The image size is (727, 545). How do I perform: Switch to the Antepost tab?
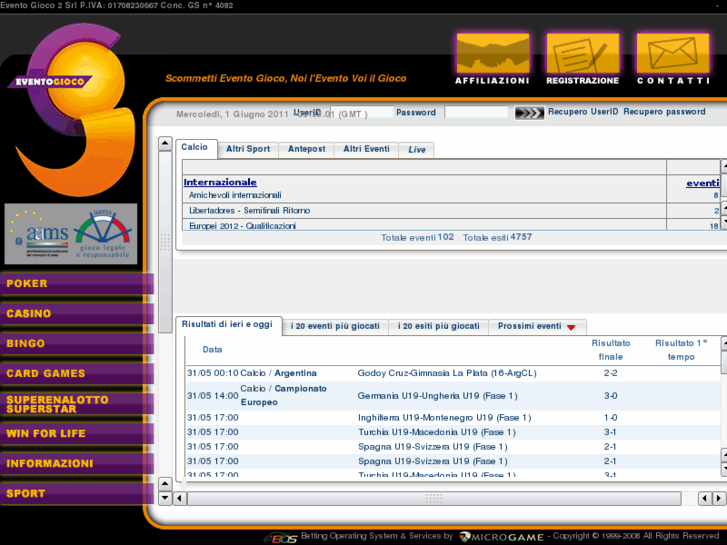(x=306, y=149)
